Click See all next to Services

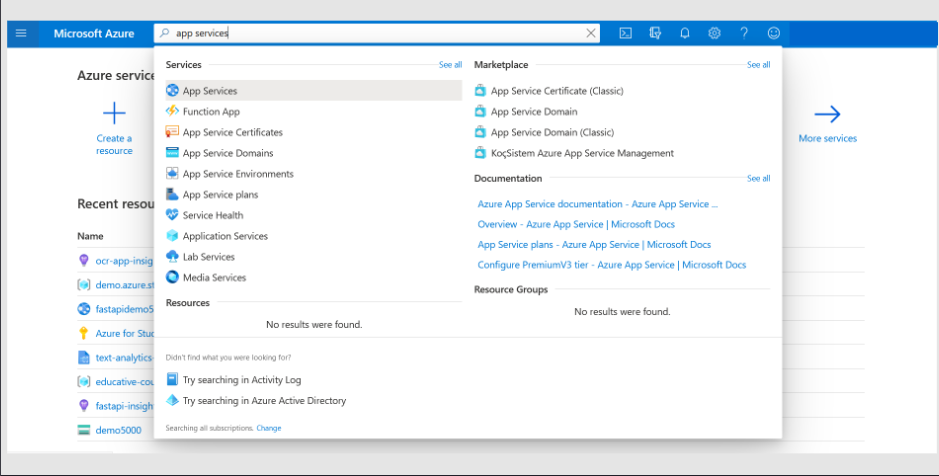pyautogui.click(x=450, y=65)
